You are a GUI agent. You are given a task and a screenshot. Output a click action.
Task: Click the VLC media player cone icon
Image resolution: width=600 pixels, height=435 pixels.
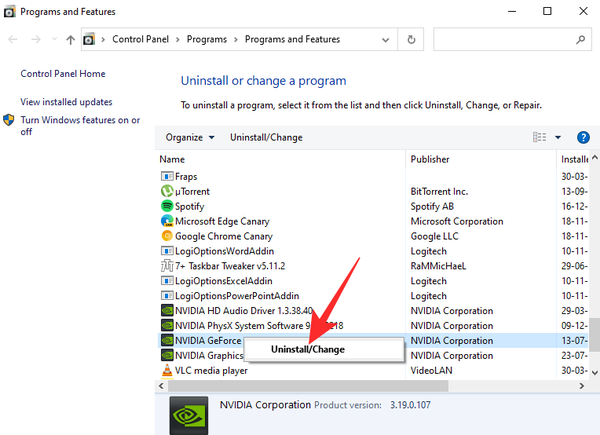coord(167,370)
